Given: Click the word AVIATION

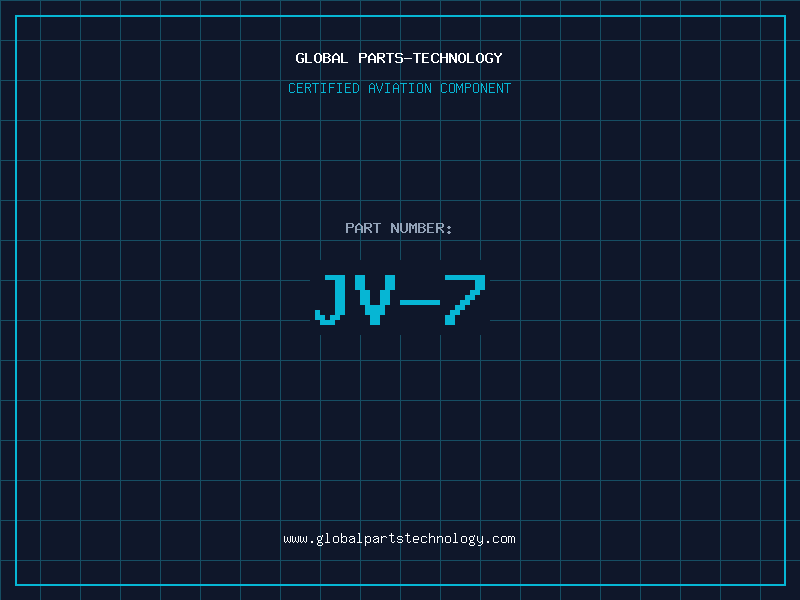Looking at the screenshot, I should (x=400, y=88).
